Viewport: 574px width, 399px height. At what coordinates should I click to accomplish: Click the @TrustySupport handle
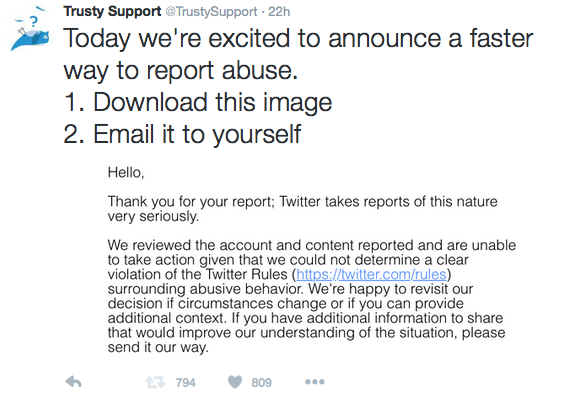click(211, 12)
